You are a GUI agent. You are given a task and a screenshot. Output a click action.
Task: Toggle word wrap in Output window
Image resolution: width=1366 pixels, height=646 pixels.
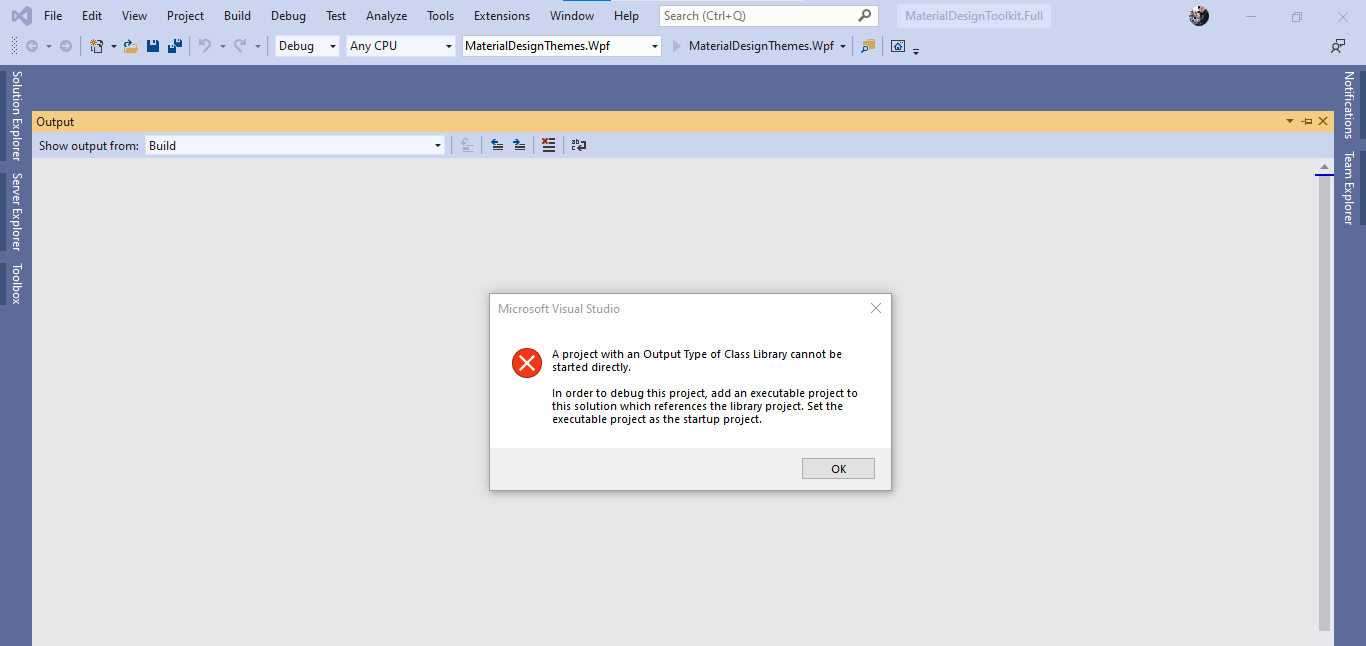tap(579, 145)
